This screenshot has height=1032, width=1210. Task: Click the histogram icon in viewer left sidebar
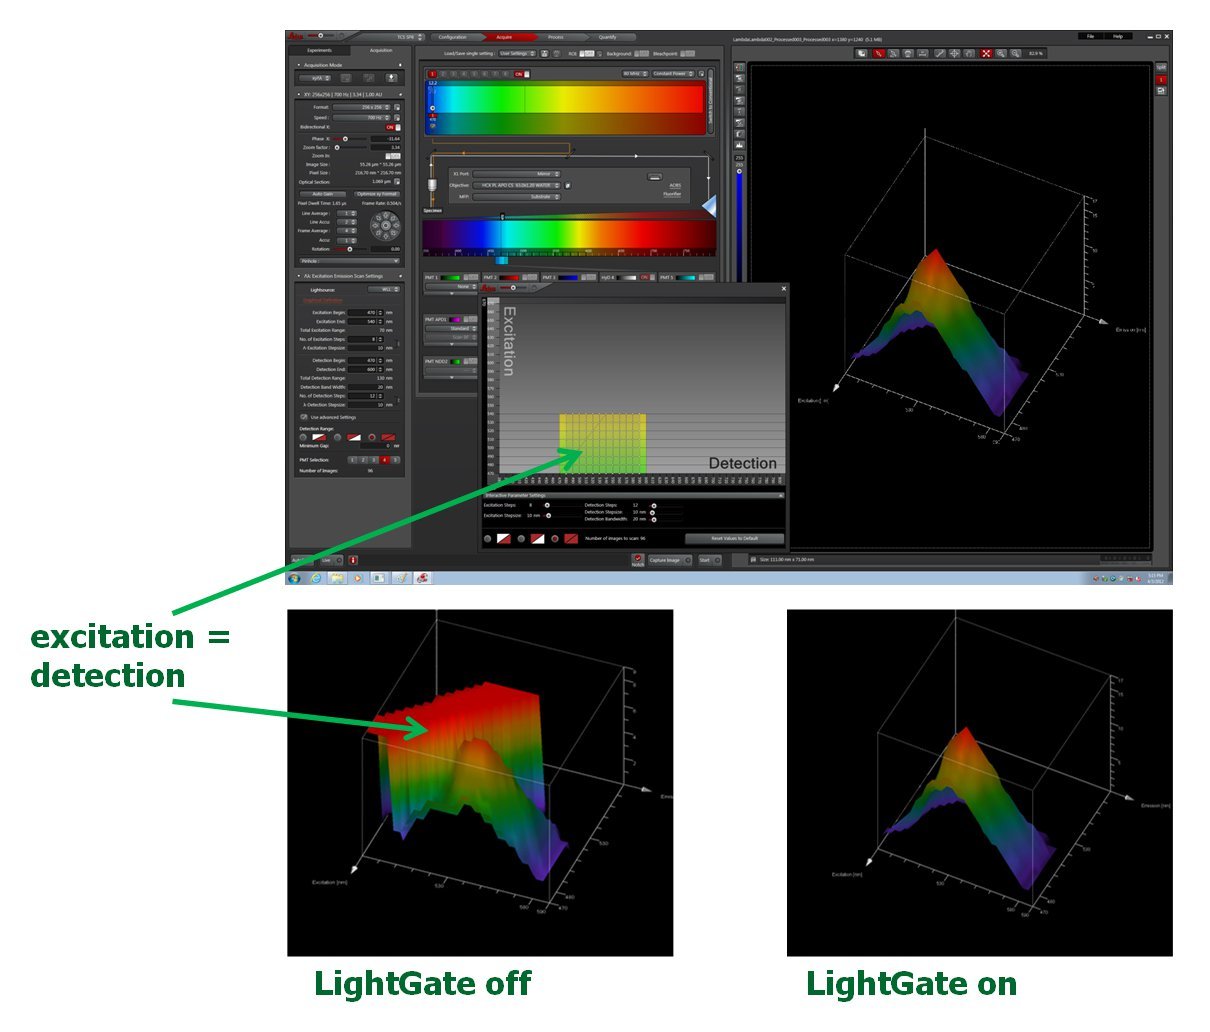pos(740,145)
